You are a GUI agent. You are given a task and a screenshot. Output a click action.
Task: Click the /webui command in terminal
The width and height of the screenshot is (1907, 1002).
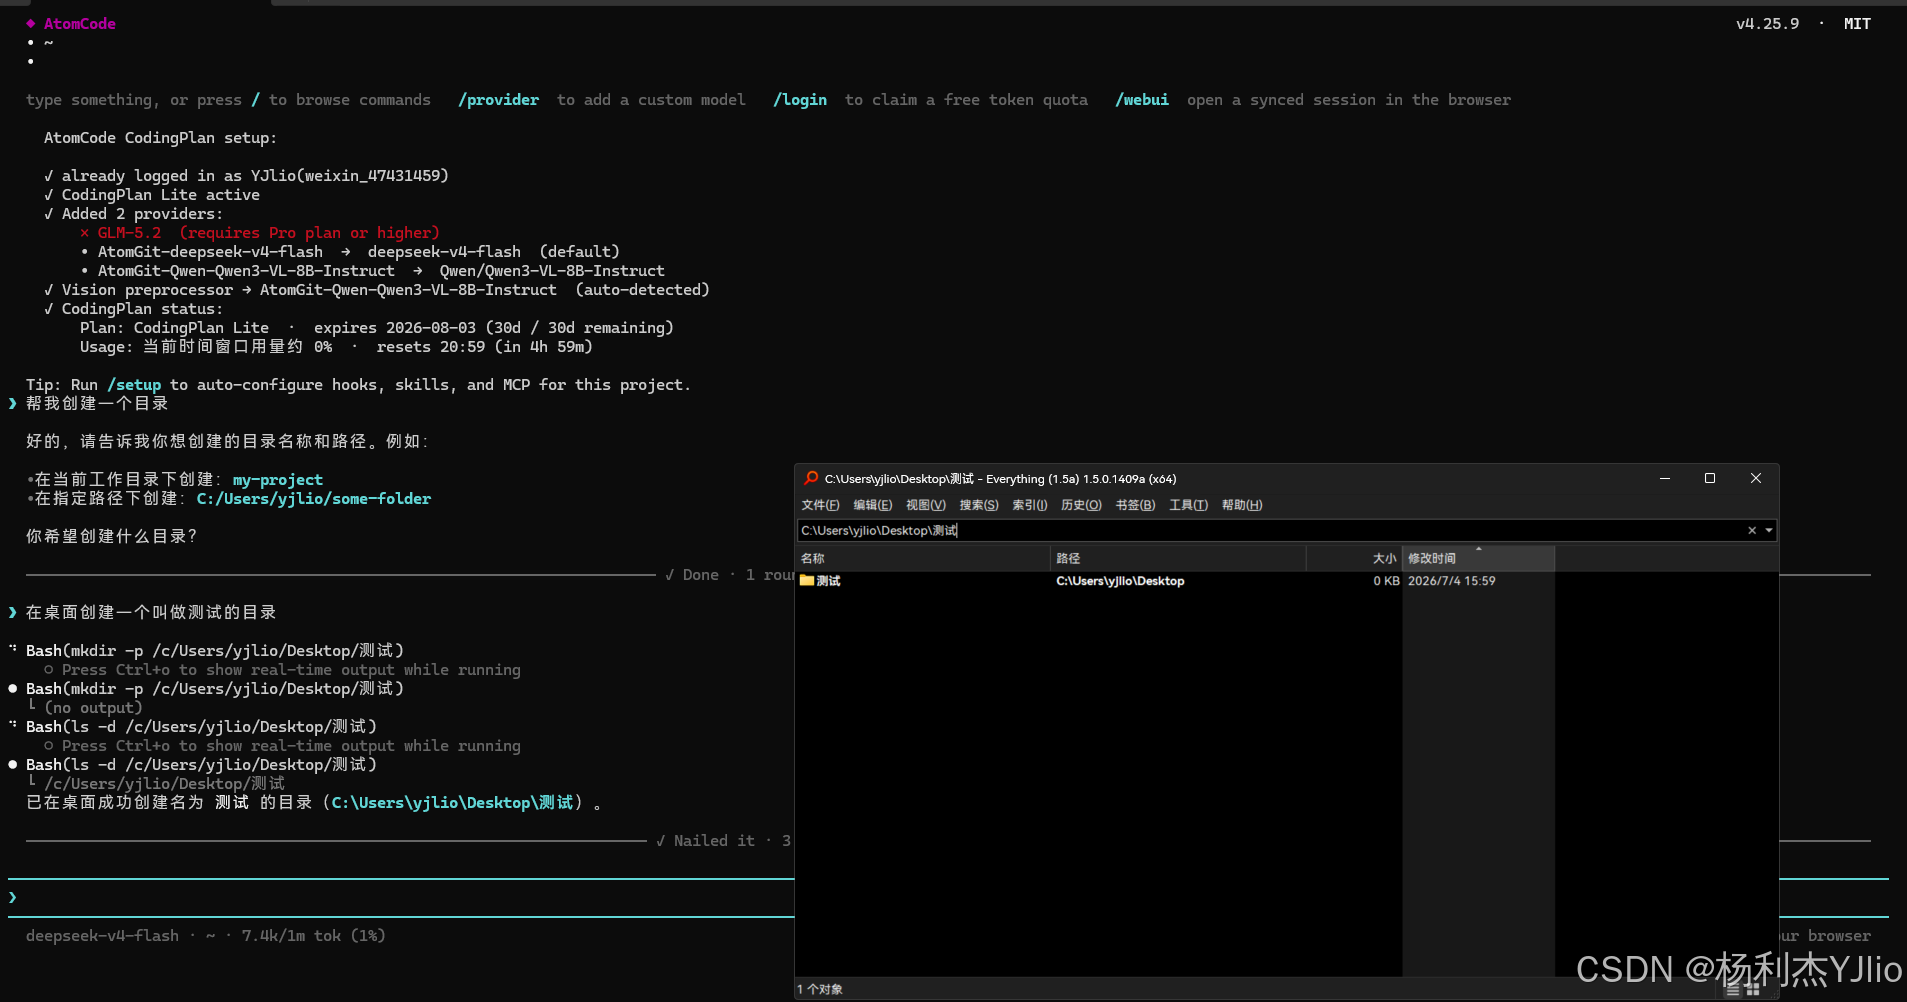pos(1142,100)
